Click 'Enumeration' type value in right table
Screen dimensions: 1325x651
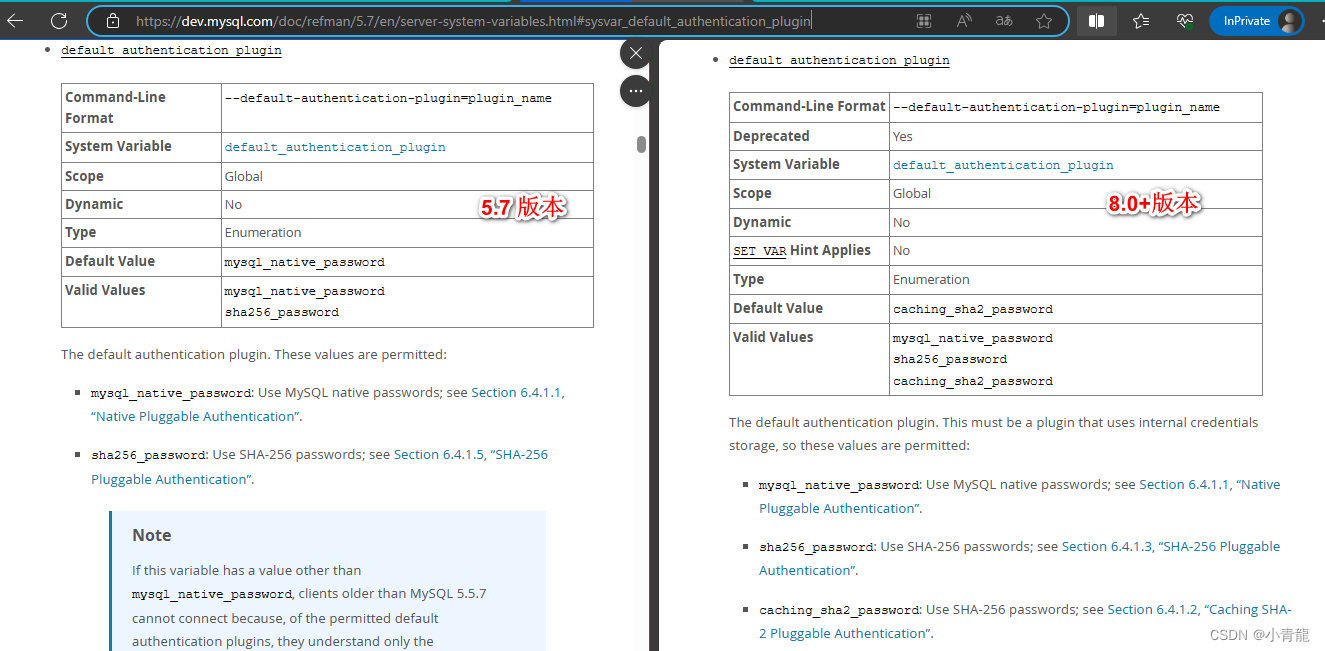(x=931, y=279)
